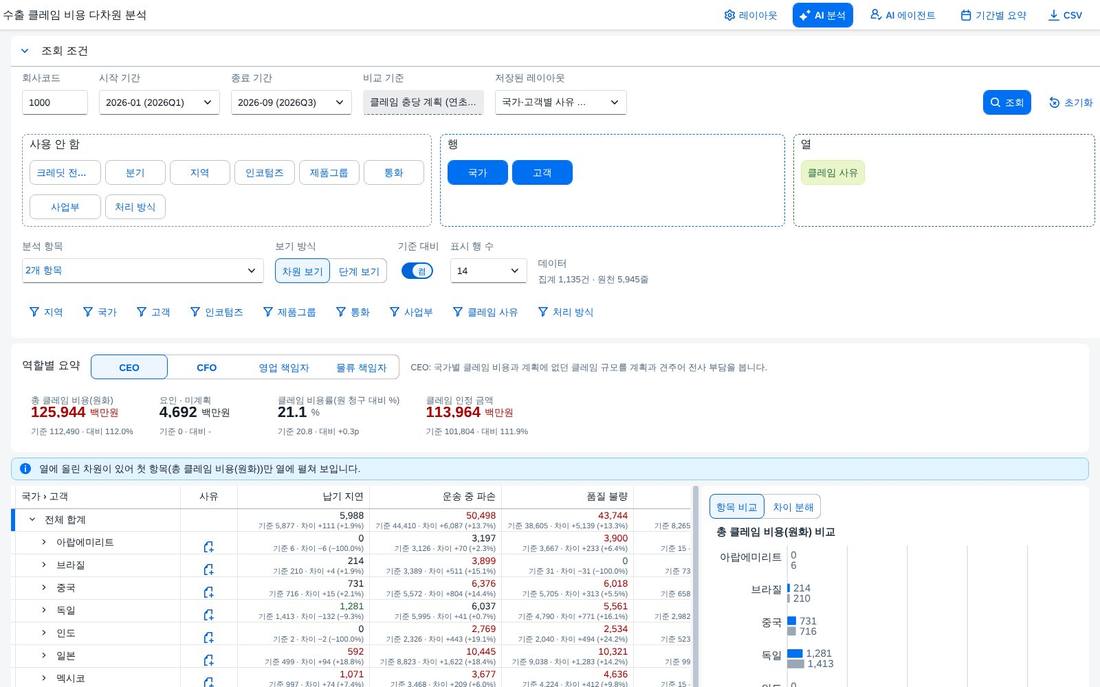1100x687 pixels.
Task: Collapse the 전체 합계 row
Action: (32, 520)
